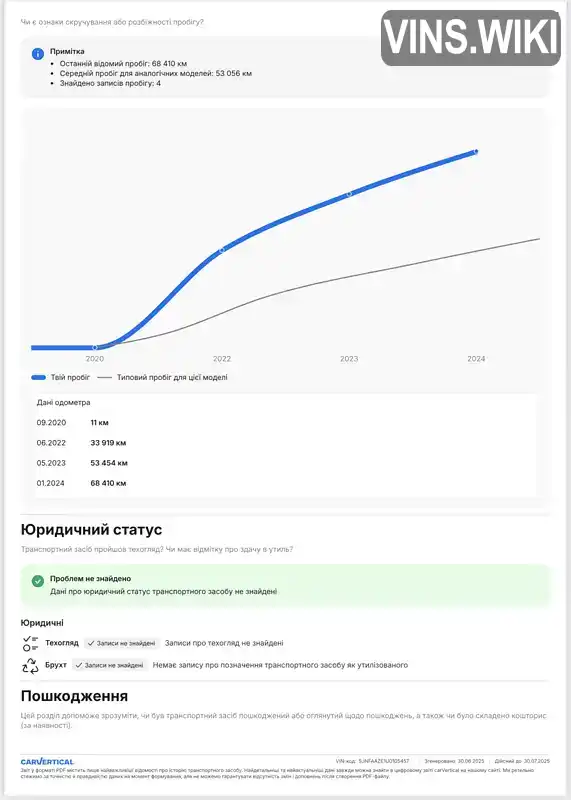Viewport: 571px width, 800px height.
Task: Select the 2023 data point on chart
Action: (349, 194)
